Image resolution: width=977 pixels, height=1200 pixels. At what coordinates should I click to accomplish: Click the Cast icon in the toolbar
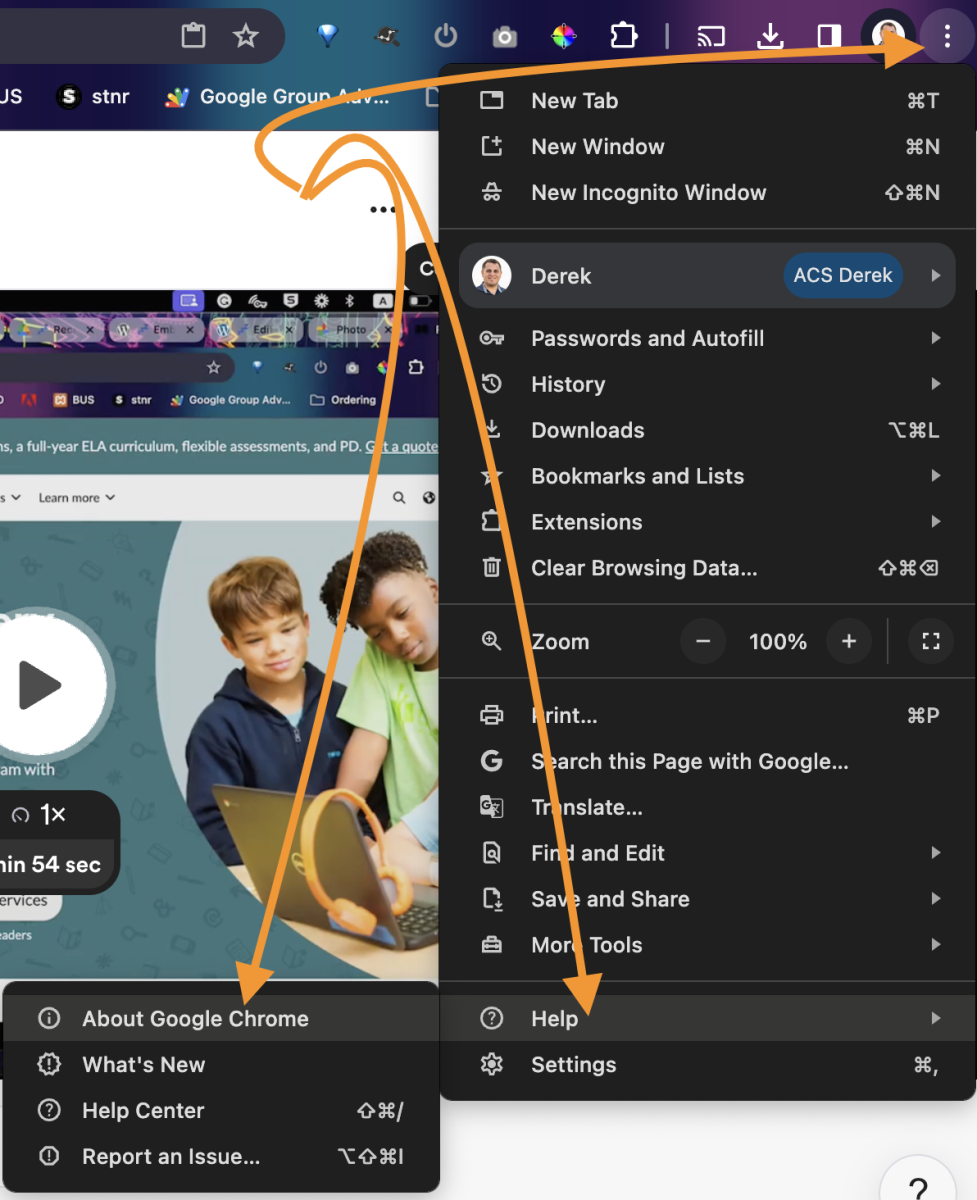click(711, 37)
